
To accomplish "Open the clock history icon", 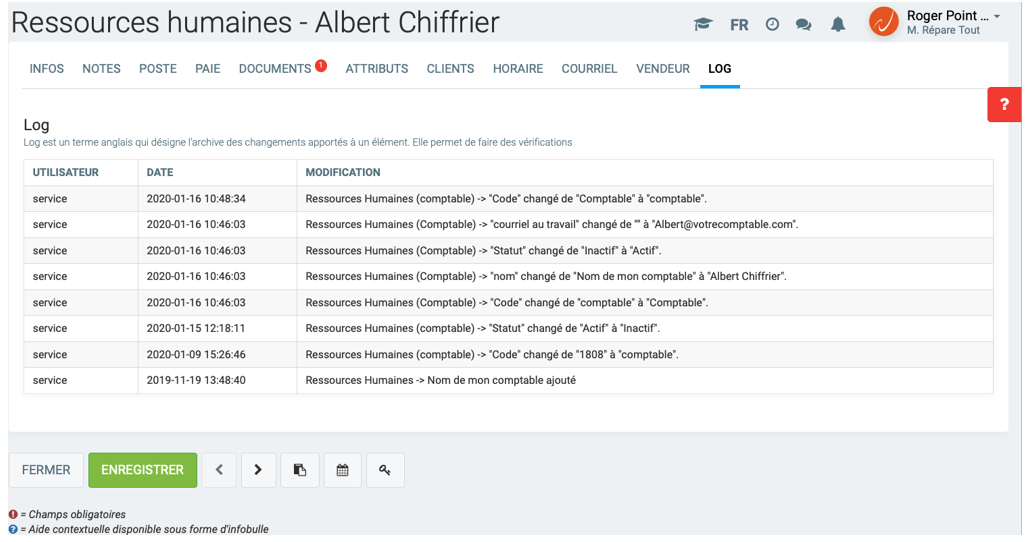I will pyautogui.click(x=772, y=24).
